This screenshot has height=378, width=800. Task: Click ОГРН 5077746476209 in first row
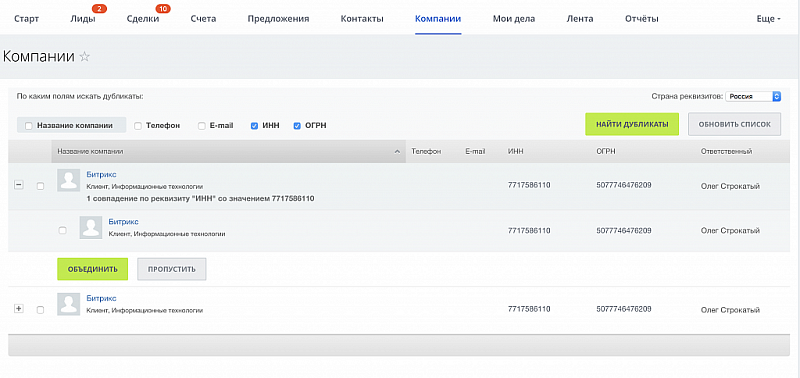tap(623, 186)
